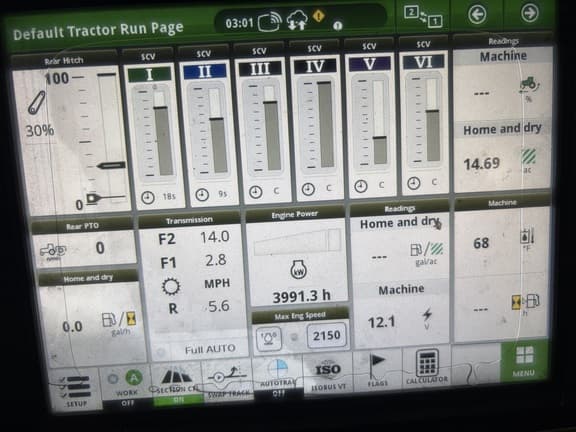Image resolution: width=576 pixels, height=432 pixels.
Task: Open the Flags shortcut
Action: 377,369
